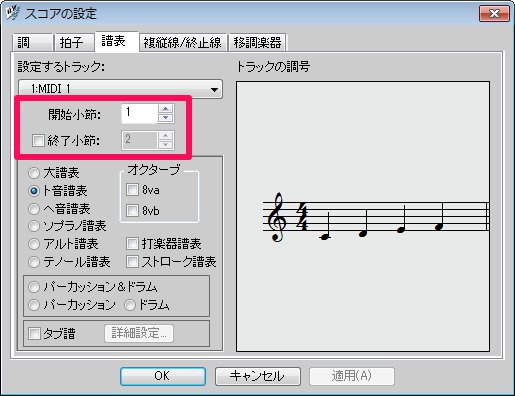
Task: Click the 設定するトラック: label
Action: tap(61, 67)
